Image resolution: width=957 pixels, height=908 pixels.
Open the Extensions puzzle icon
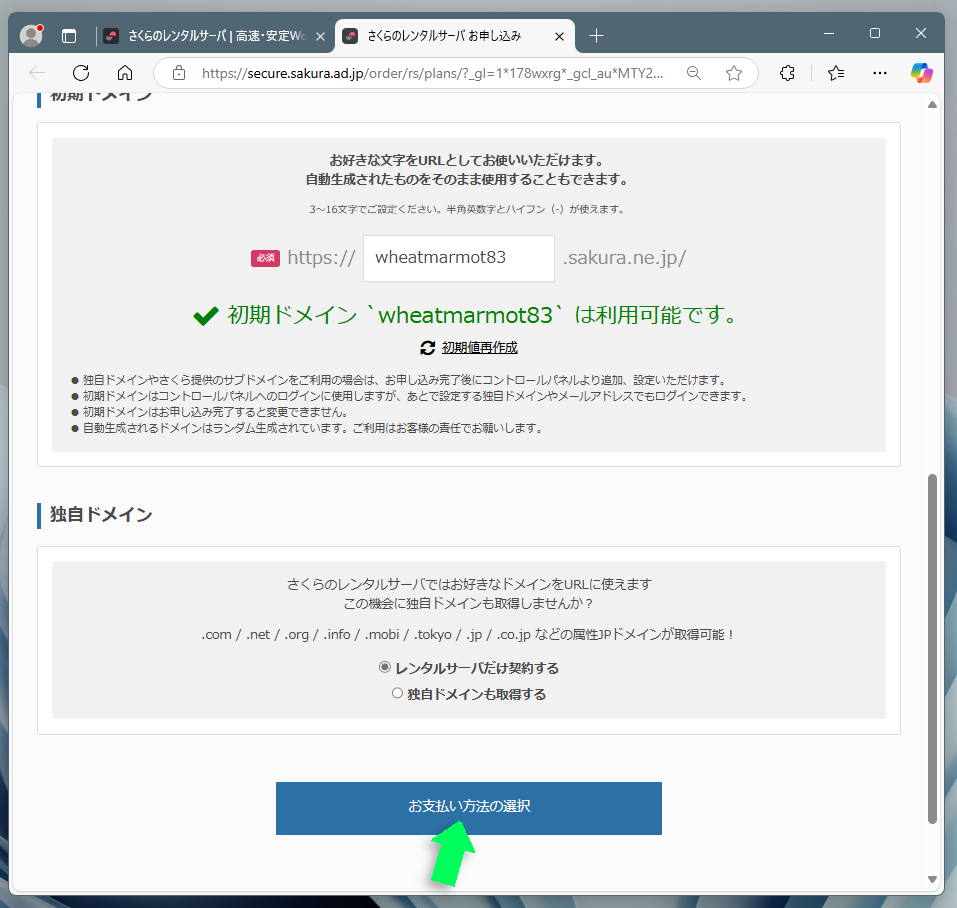(x=787, y=73)
